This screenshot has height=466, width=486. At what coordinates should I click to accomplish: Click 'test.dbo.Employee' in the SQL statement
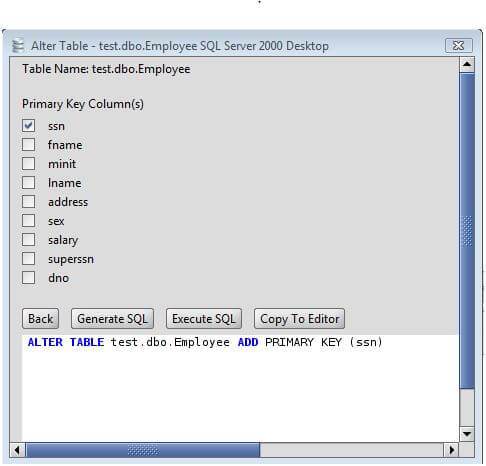170,342
